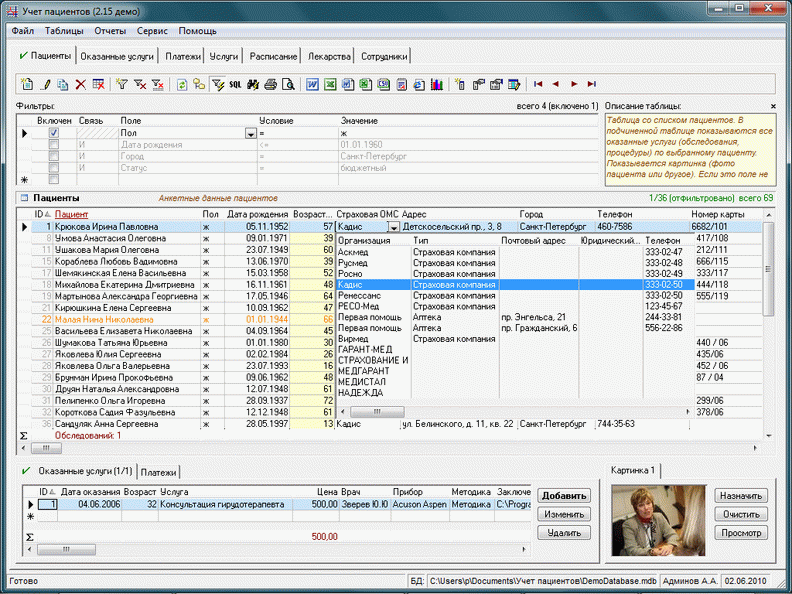
Task: Click the SQL query toolbar icon
Action: (234, 85)
